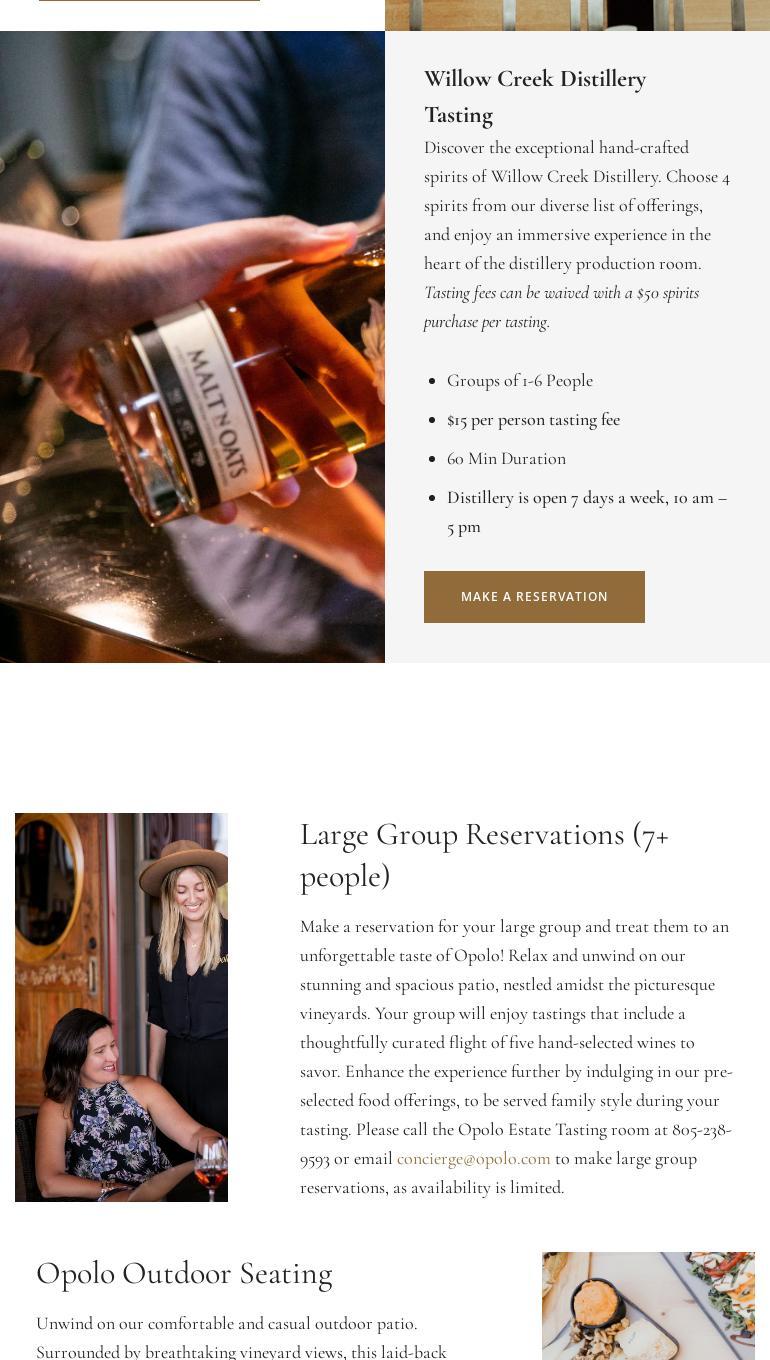Click the 60 Min Duration bullet item

pos(506,458)
